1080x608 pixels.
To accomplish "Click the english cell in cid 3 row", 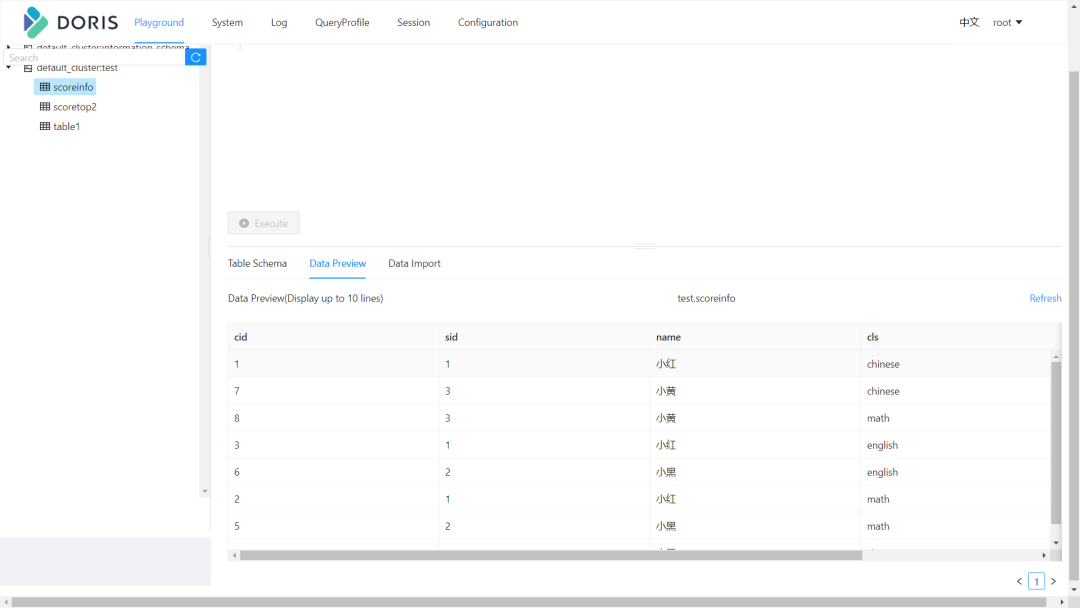I will pyautogui.click(x=956, y=445).
